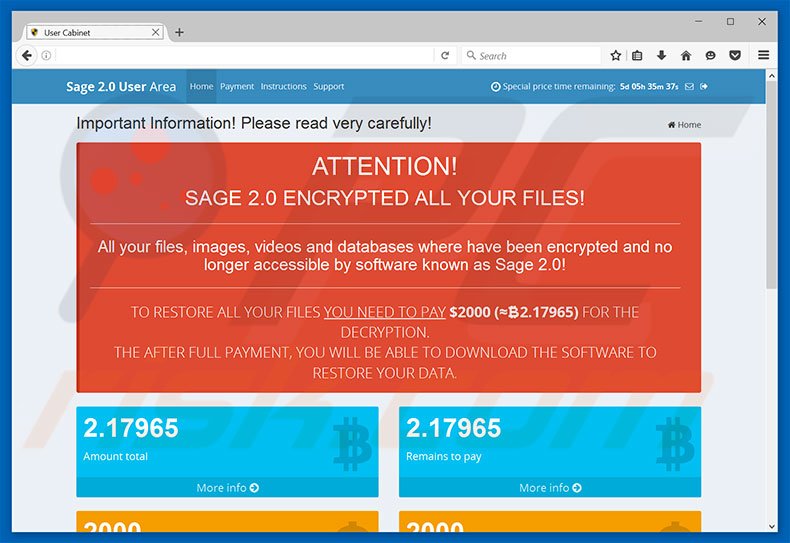Click the $2000 price text
Screen dimensions: 790x543
click(470, 312)
